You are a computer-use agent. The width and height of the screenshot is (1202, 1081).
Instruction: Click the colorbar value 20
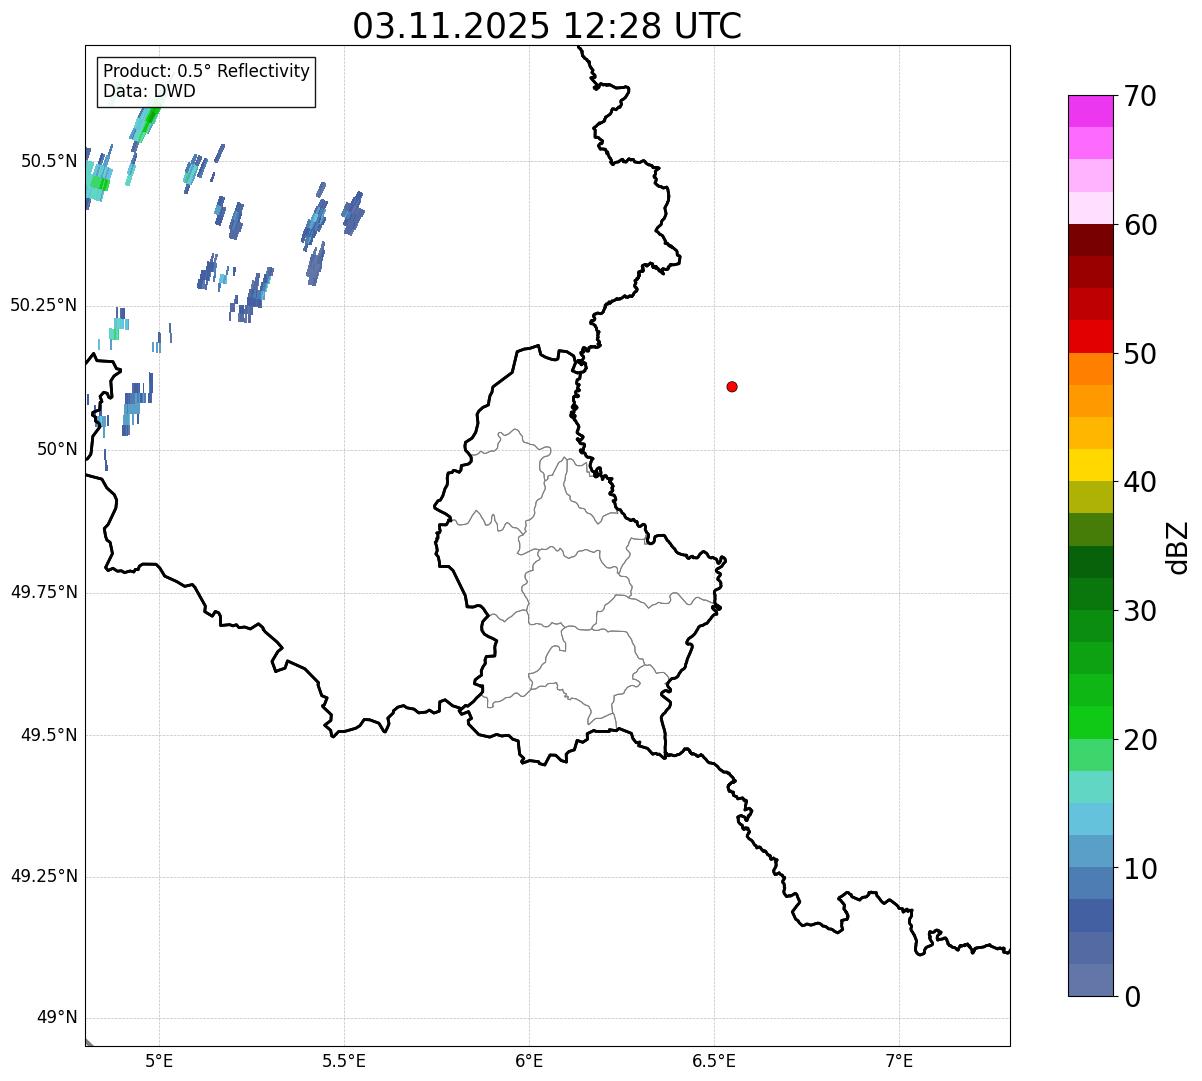point(1140,740)
